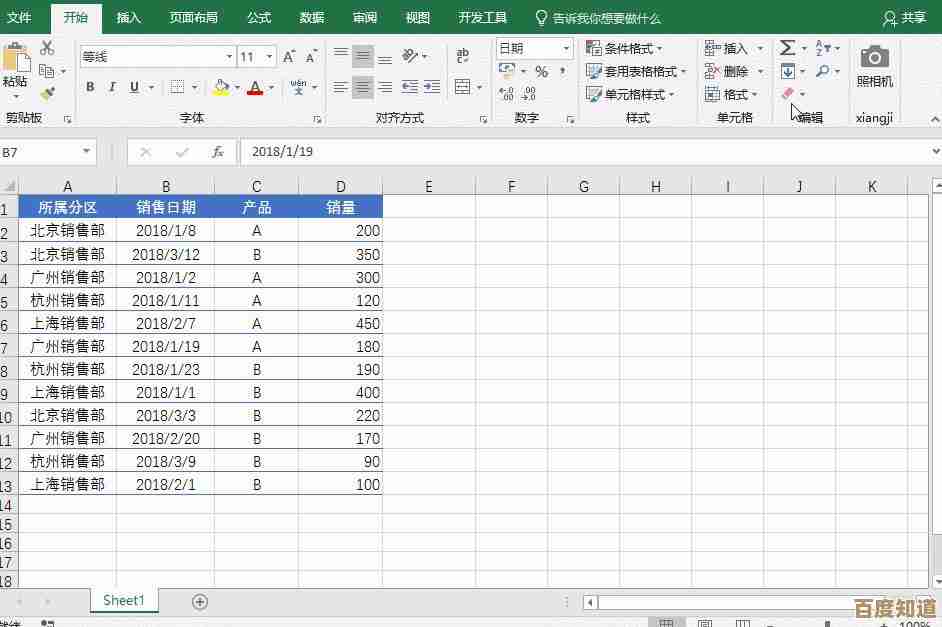Click the increase font size icon
The image size is (942, 627).
(x=289, y=57)
